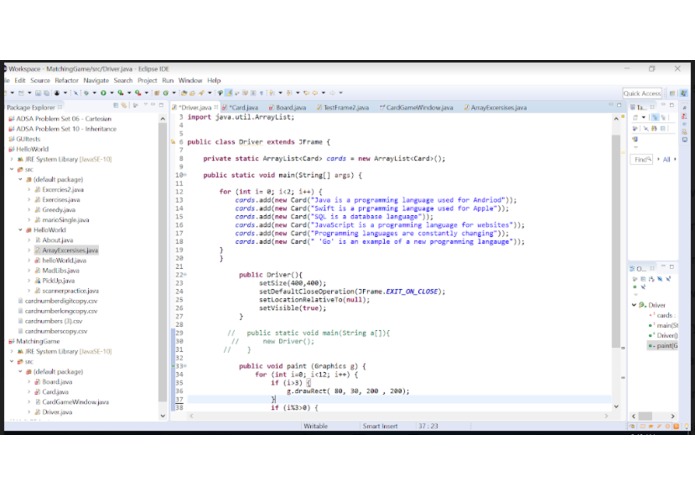Open the Java perspective icon near Quick Access
The width and height of the screenshot is (695, 494).
click(x=684, y=93)
